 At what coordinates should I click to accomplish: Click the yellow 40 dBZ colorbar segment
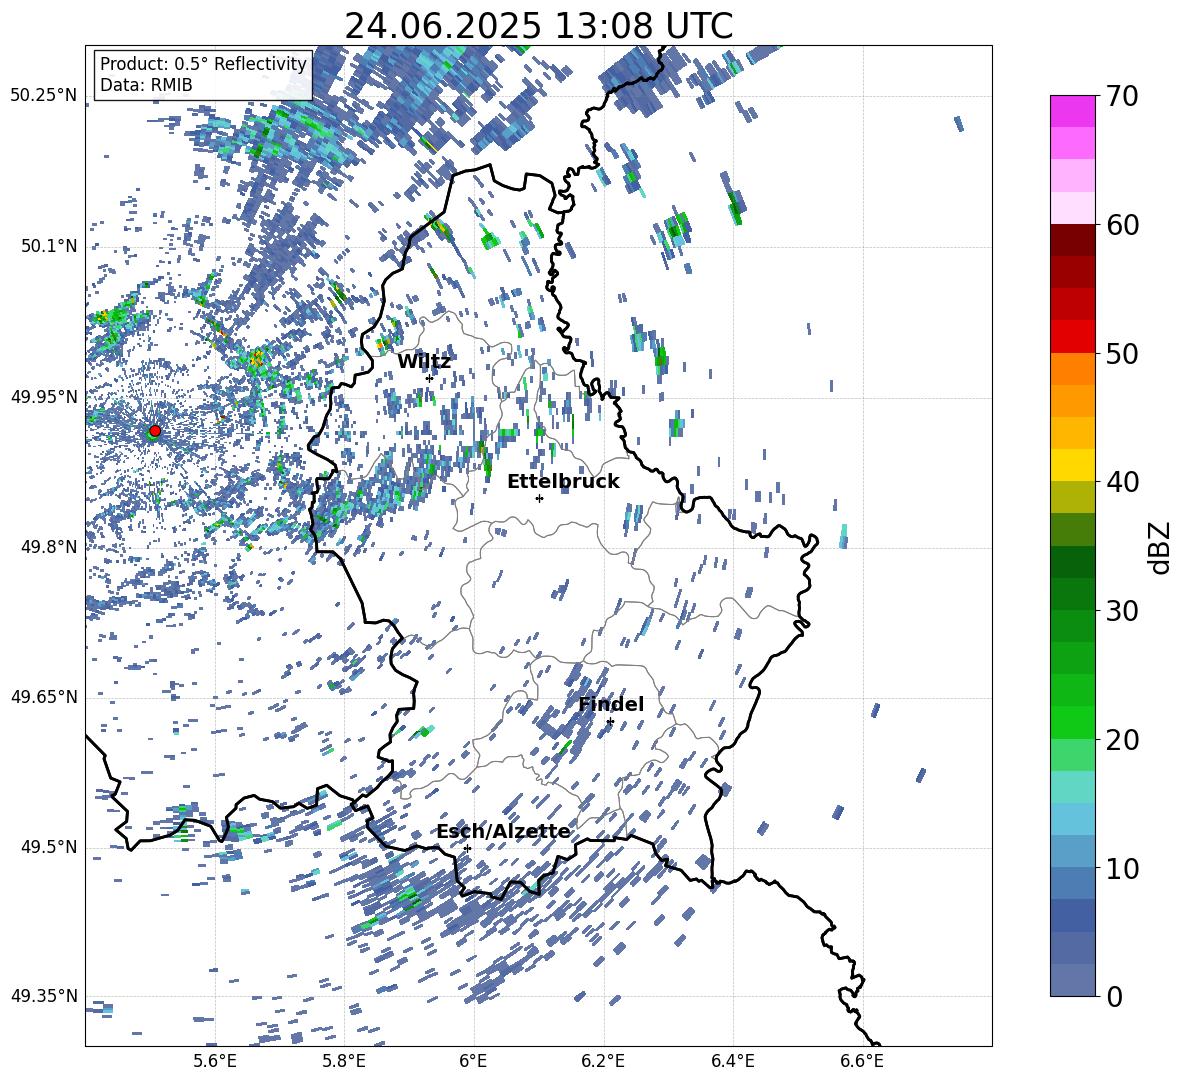(1072, 465)
